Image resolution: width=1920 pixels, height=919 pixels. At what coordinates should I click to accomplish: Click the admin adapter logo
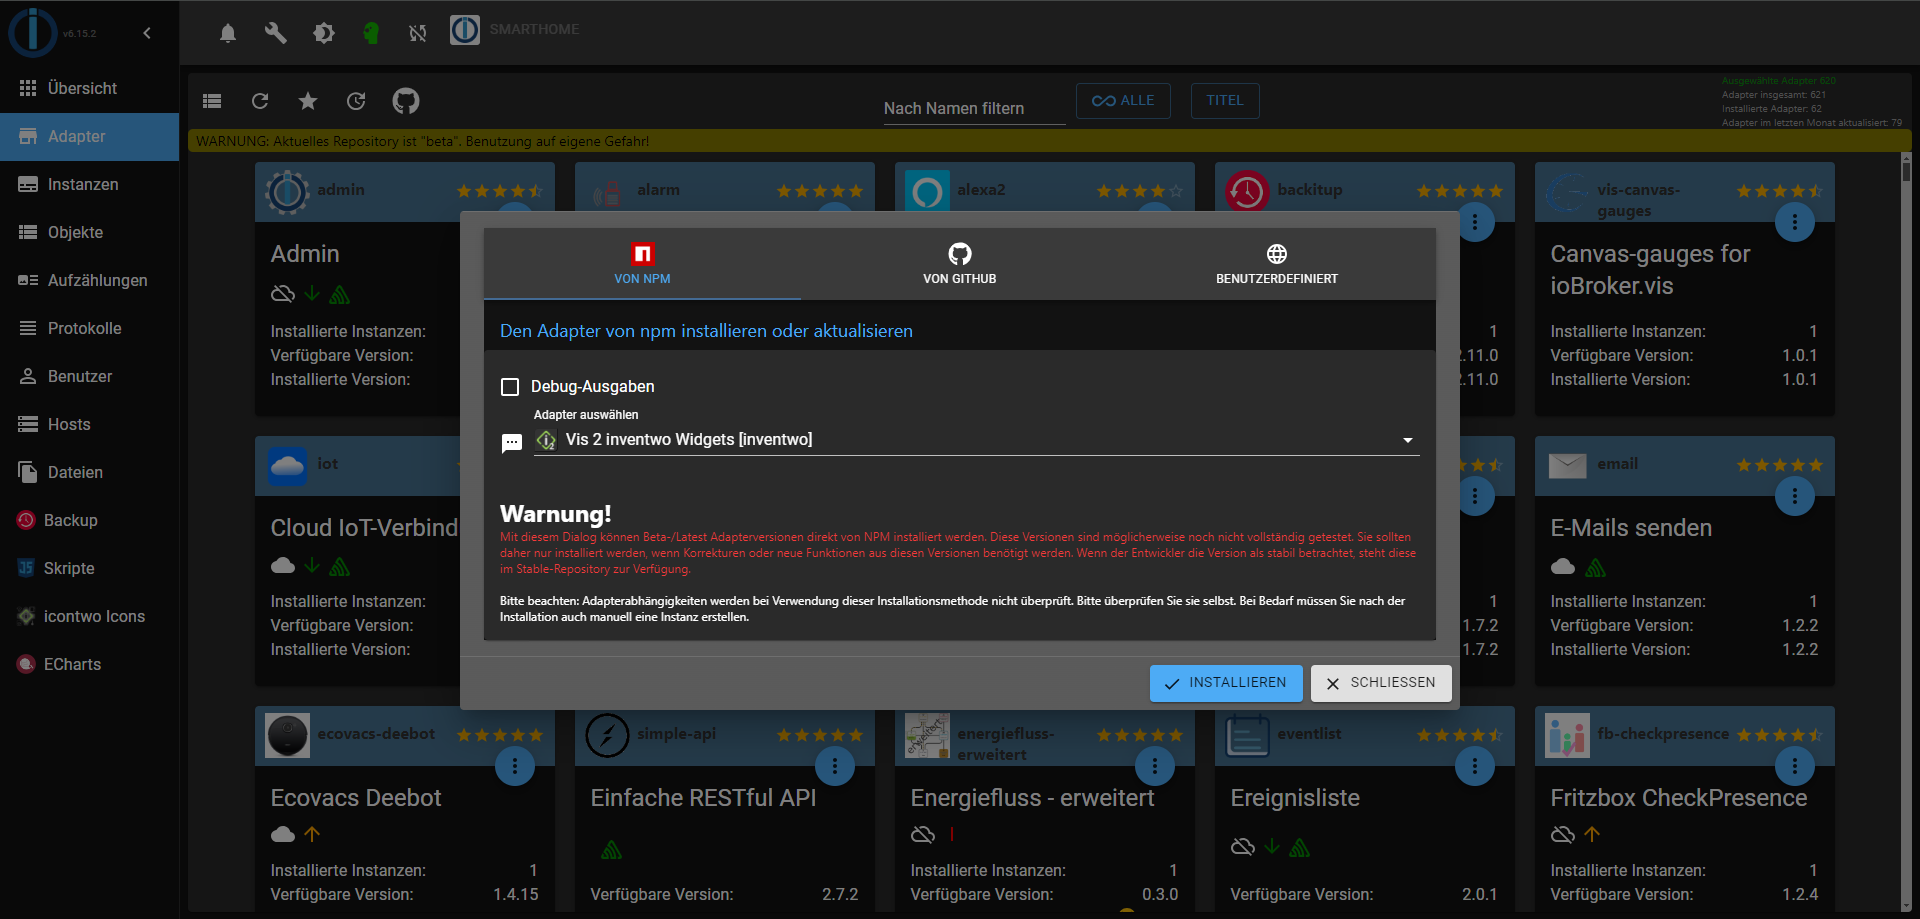tap(288, 192)
